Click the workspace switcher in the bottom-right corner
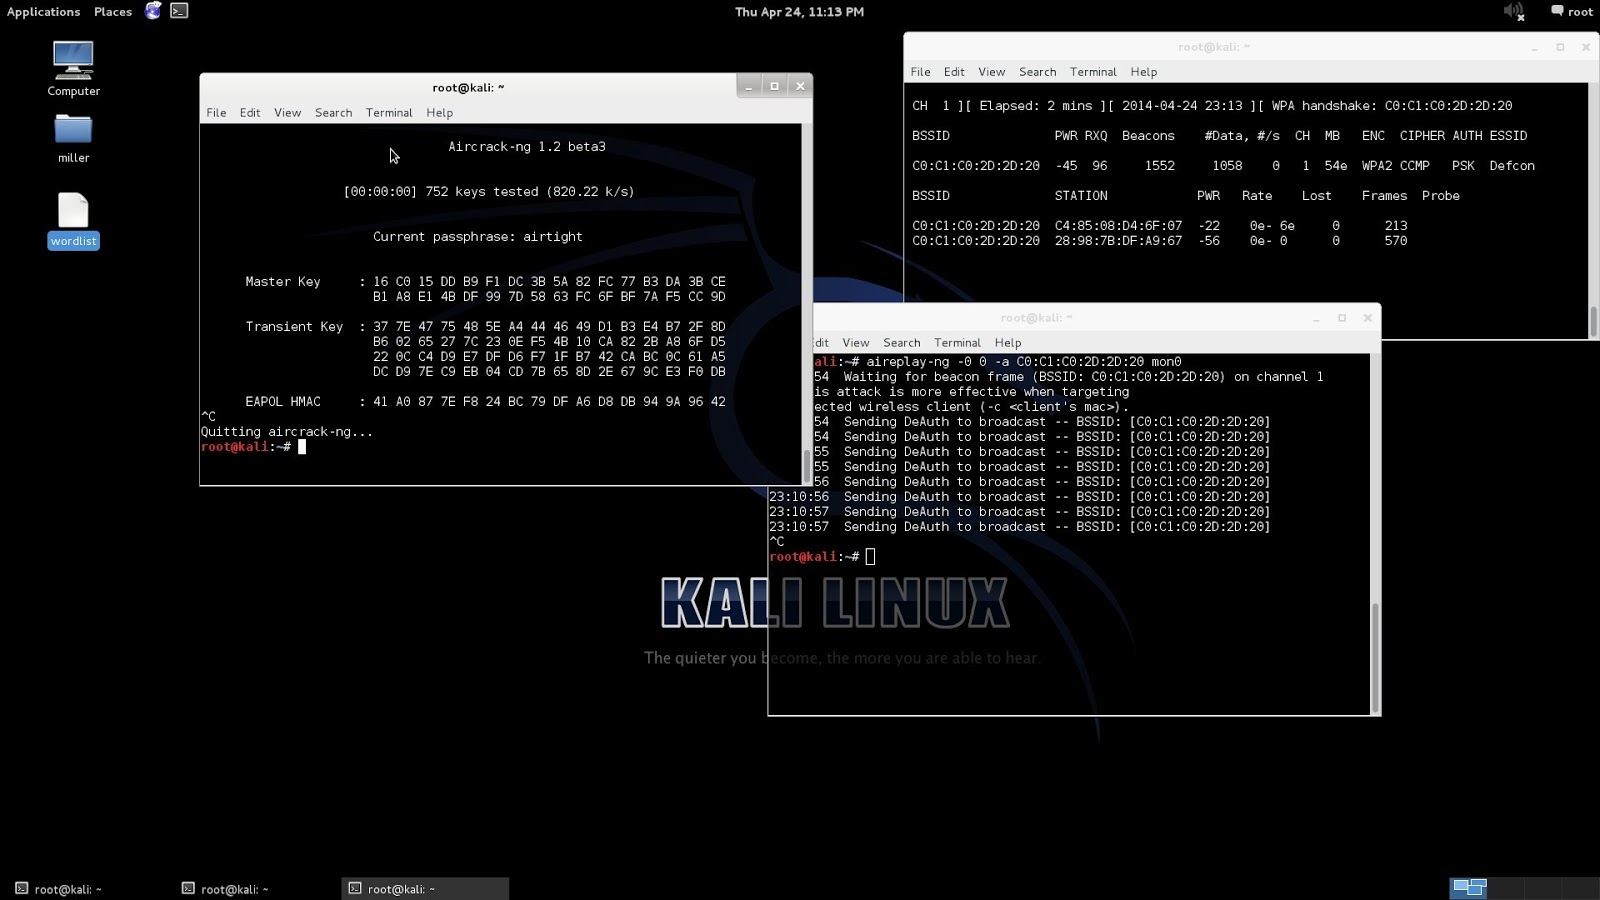The width and height of the screenshot is (1600, 900). (1468, 888)
